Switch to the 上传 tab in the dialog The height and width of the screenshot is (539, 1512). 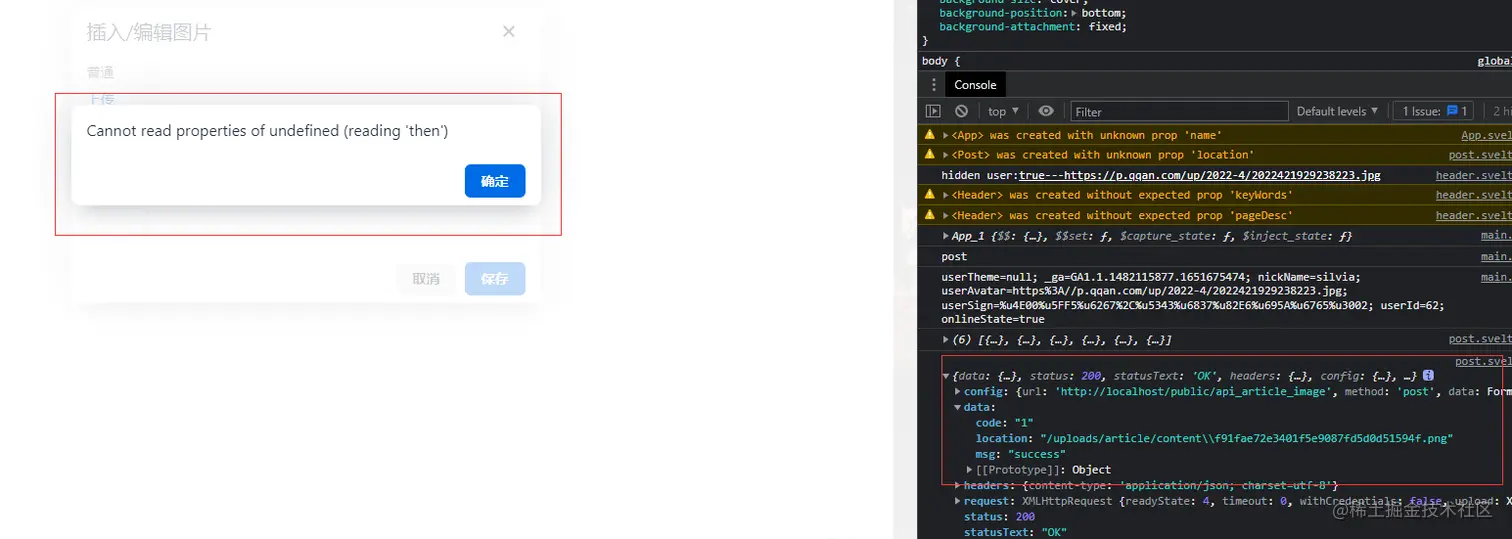(101, 99)
